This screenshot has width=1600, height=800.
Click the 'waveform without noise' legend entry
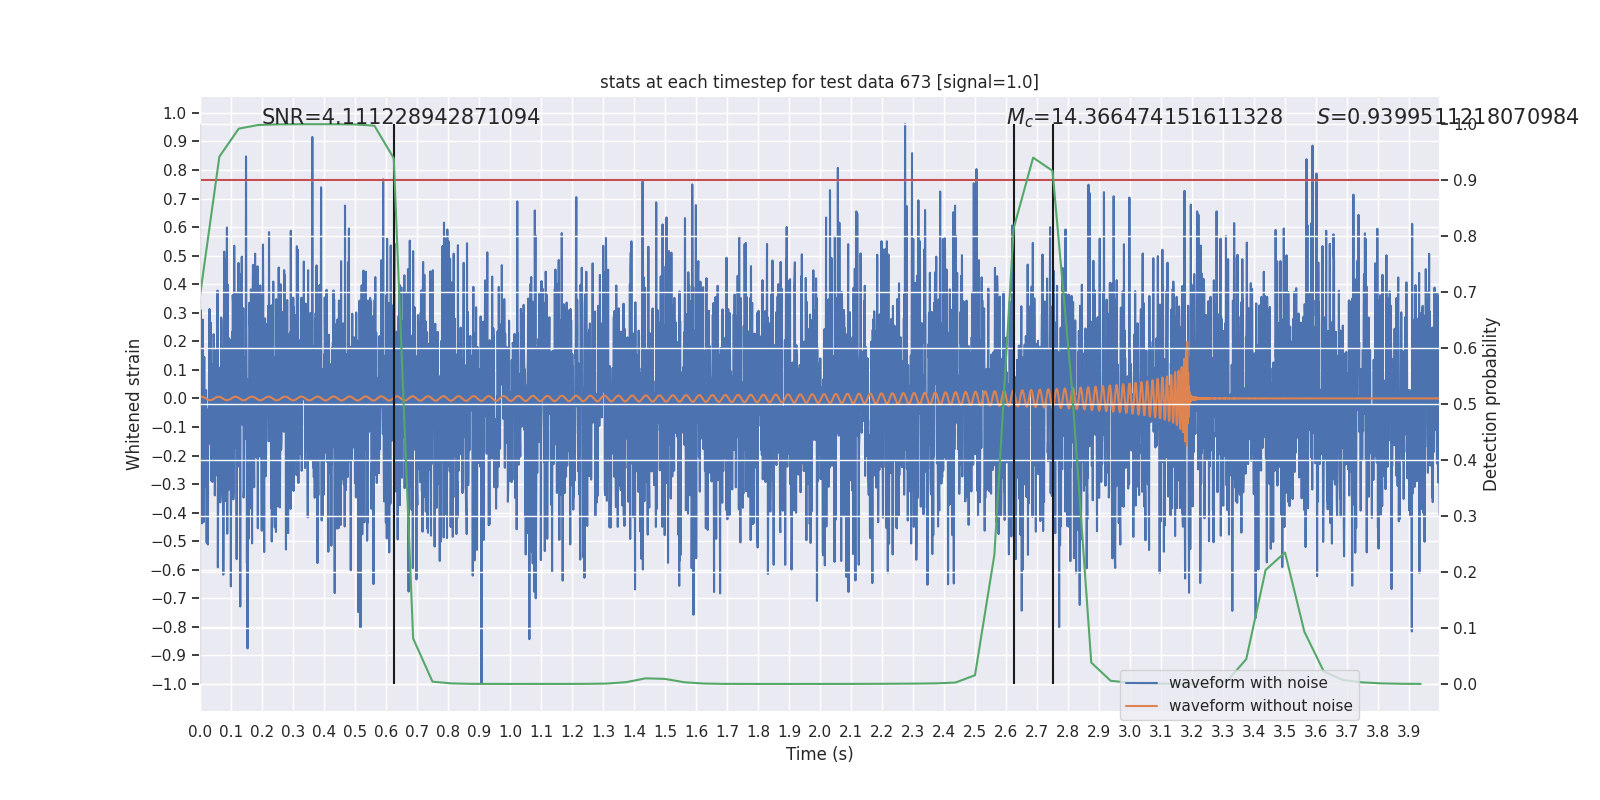(1260, 706)
